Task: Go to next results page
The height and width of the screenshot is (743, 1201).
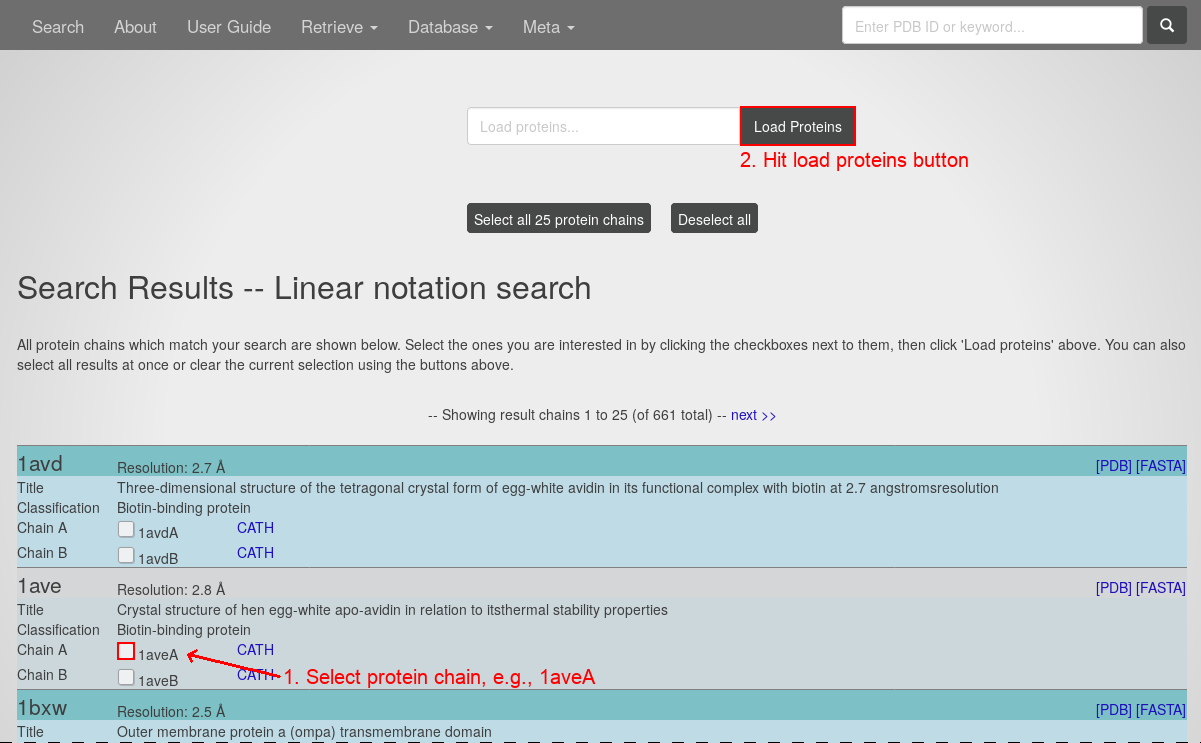Action: [x=753, y=415]
